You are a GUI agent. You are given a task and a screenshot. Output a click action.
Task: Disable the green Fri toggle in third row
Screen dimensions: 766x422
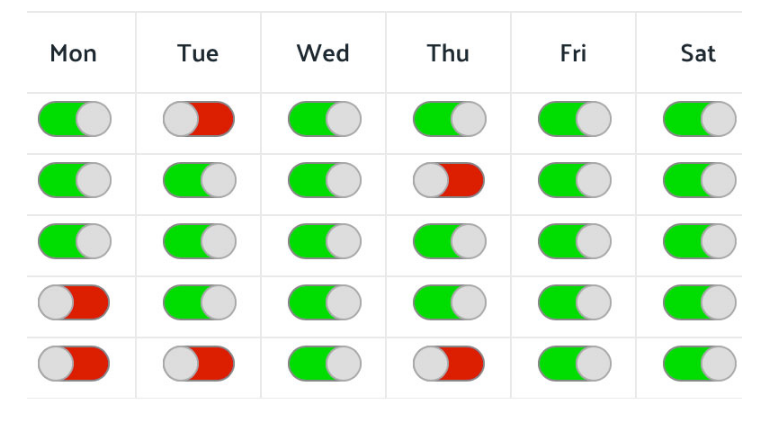(575, 241)
